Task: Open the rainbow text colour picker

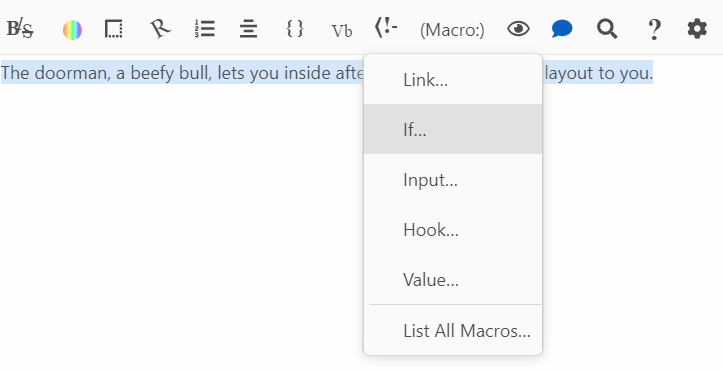Action: 72,30
